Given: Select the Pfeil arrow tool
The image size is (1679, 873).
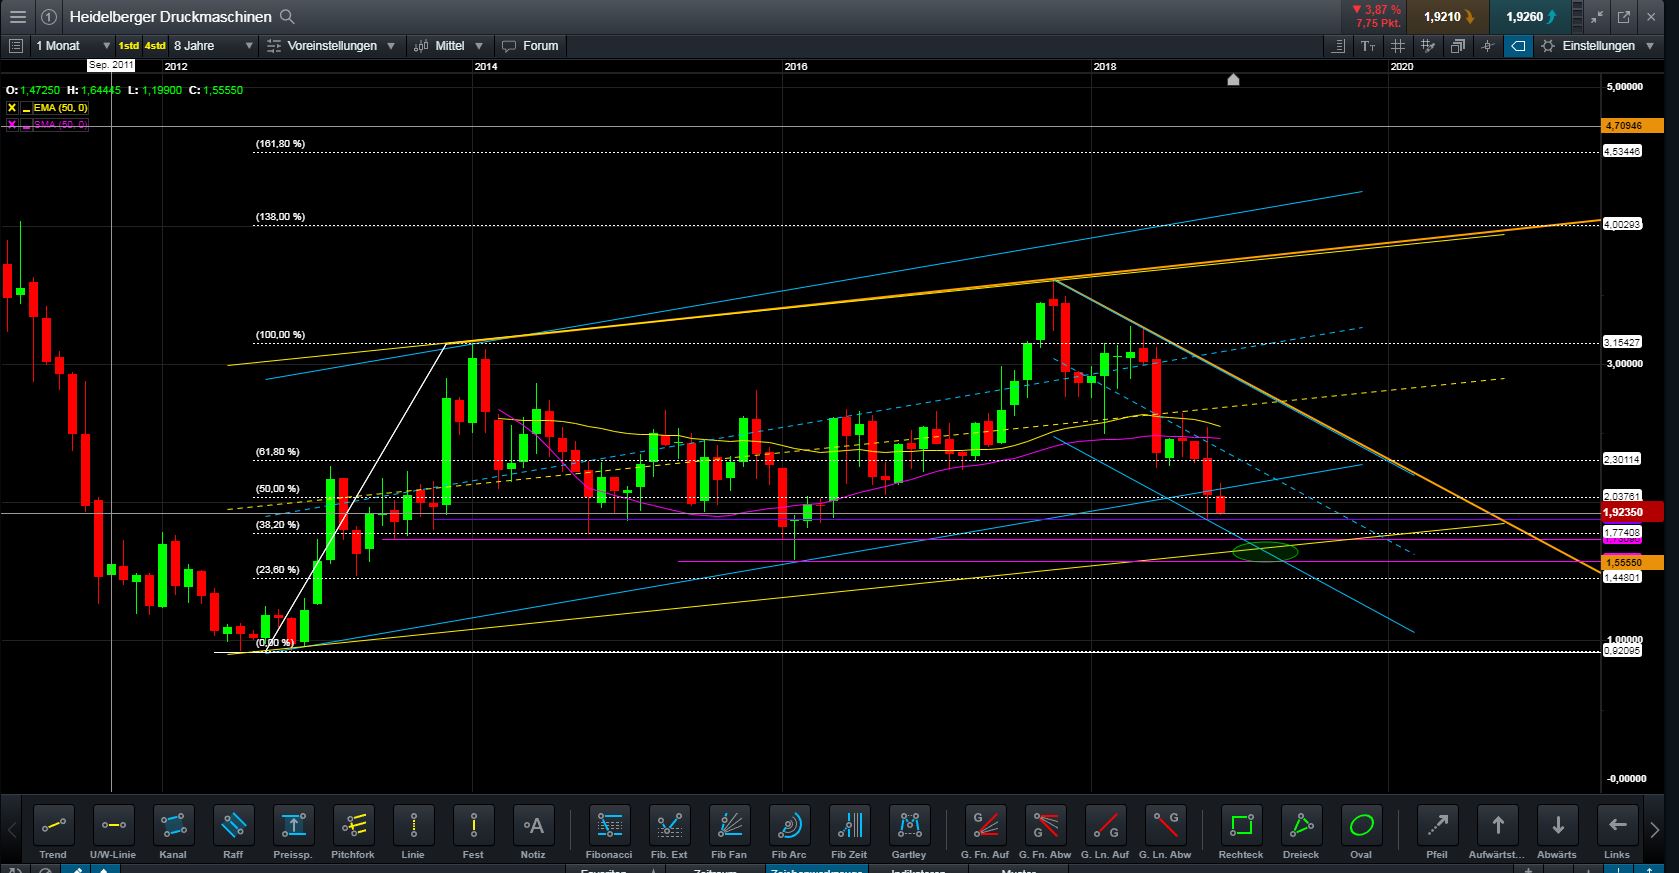Looking at the screenshot, I should click(x=1437, y=826).
